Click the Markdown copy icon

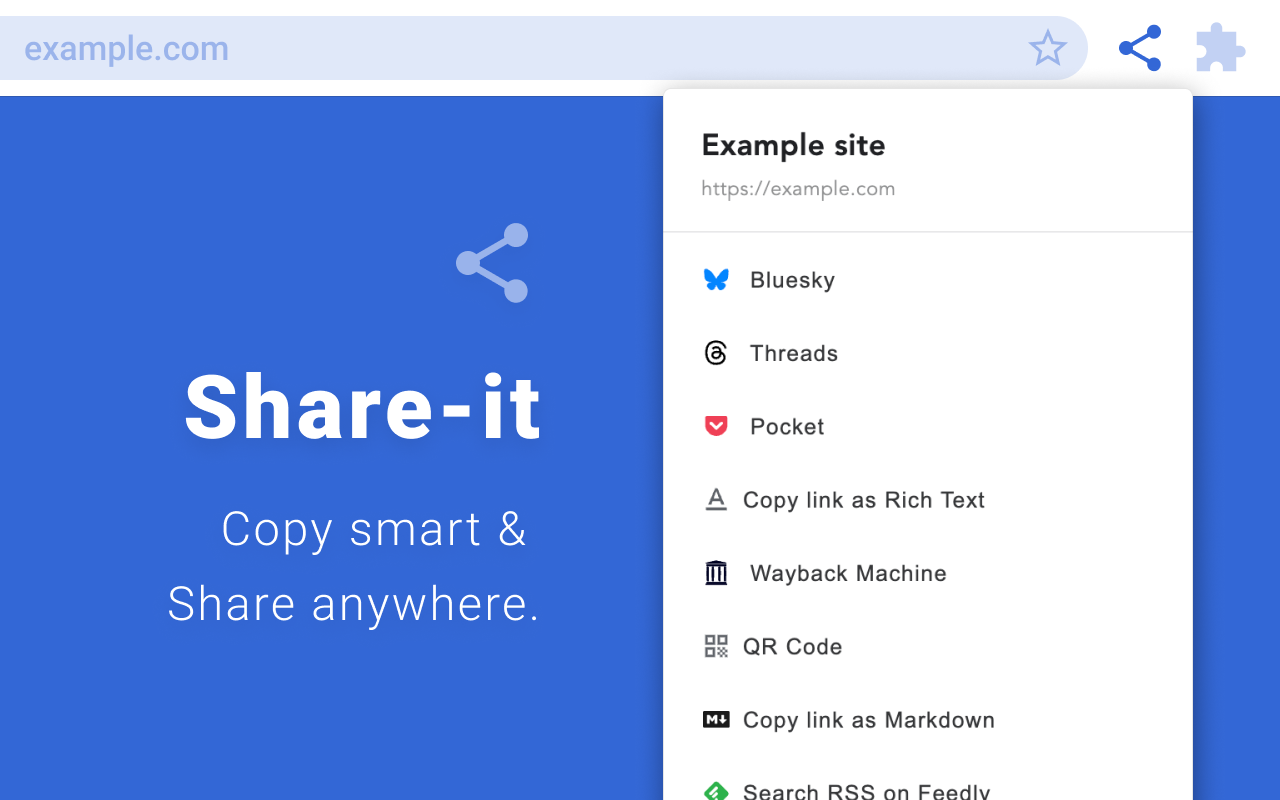[716, 719]
